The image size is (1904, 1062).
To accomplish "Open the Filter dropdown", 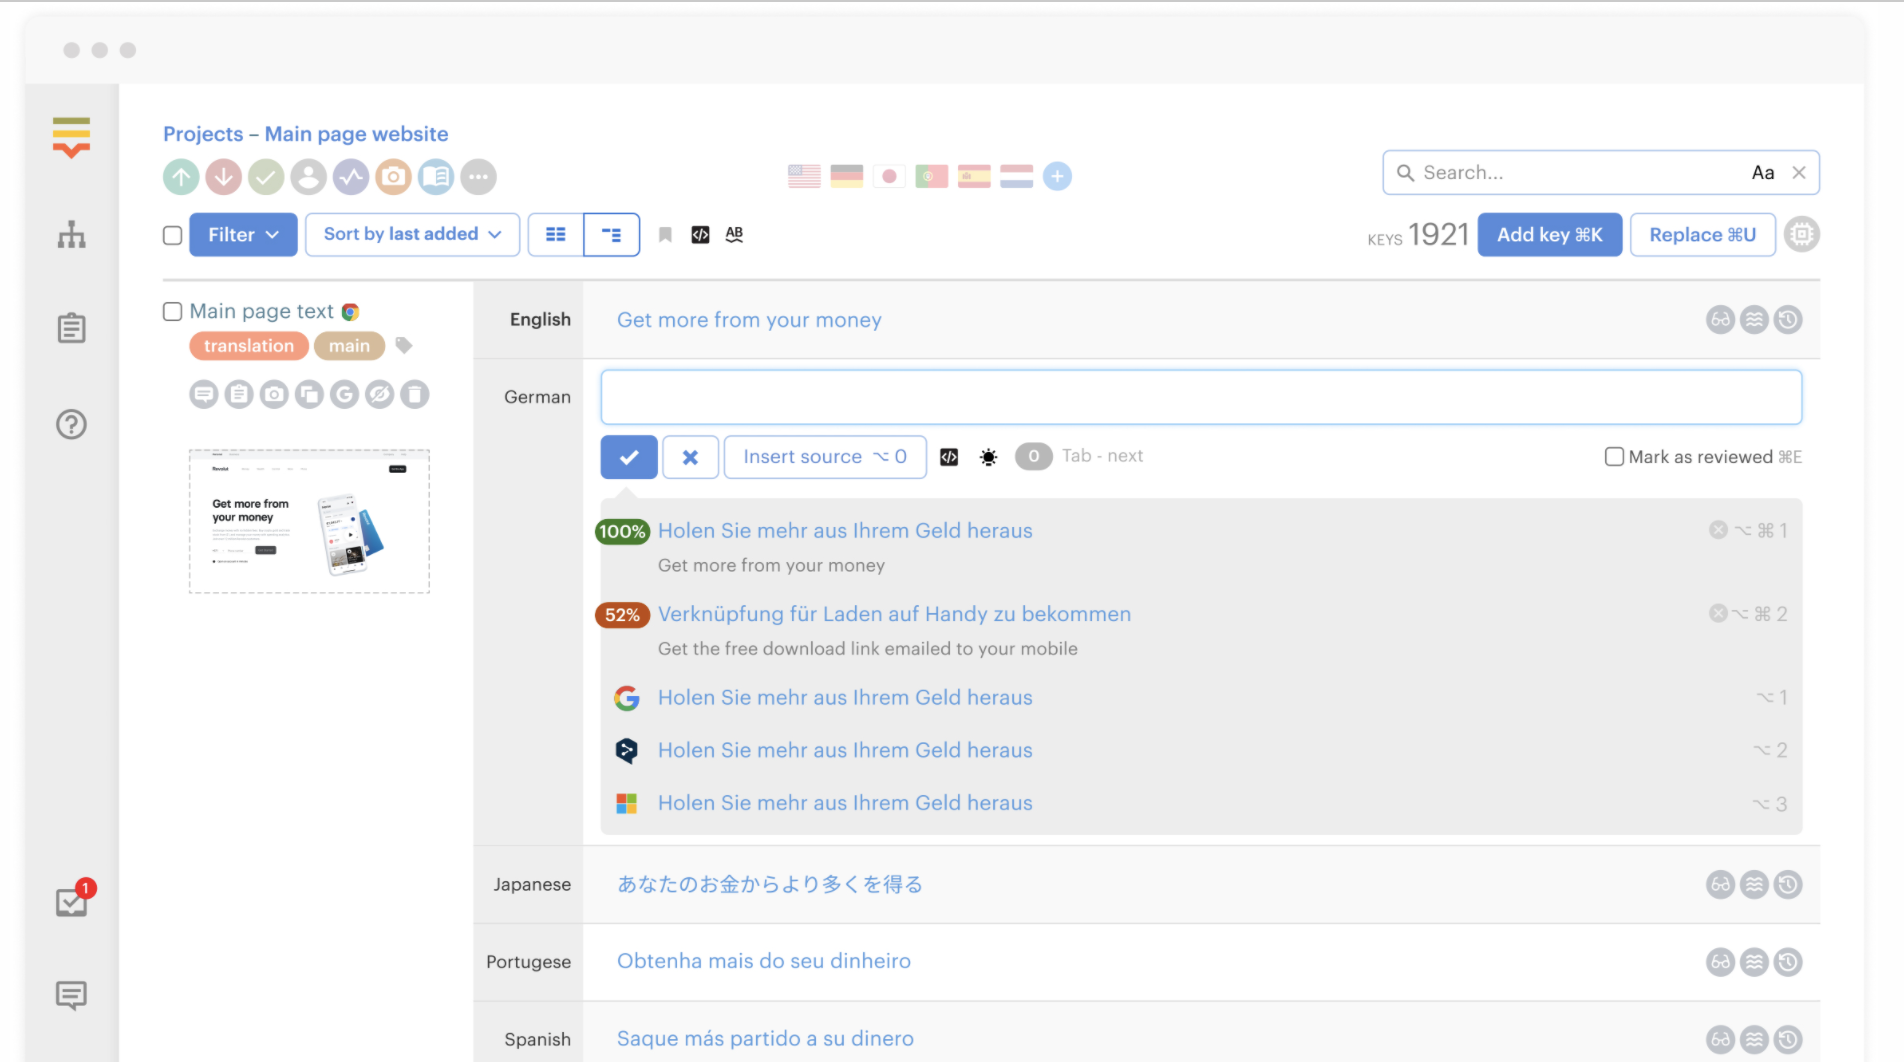I will (x=243, y=235).
